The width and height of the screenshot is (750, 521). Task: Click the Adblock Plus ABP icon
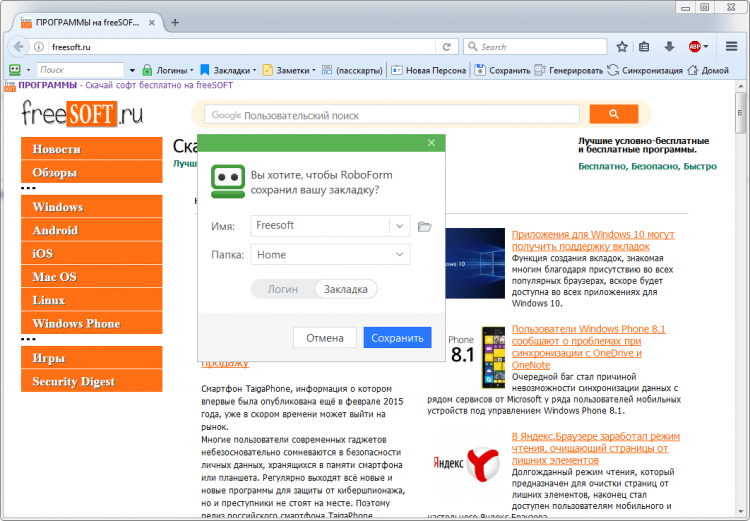[x=695, y=47]
